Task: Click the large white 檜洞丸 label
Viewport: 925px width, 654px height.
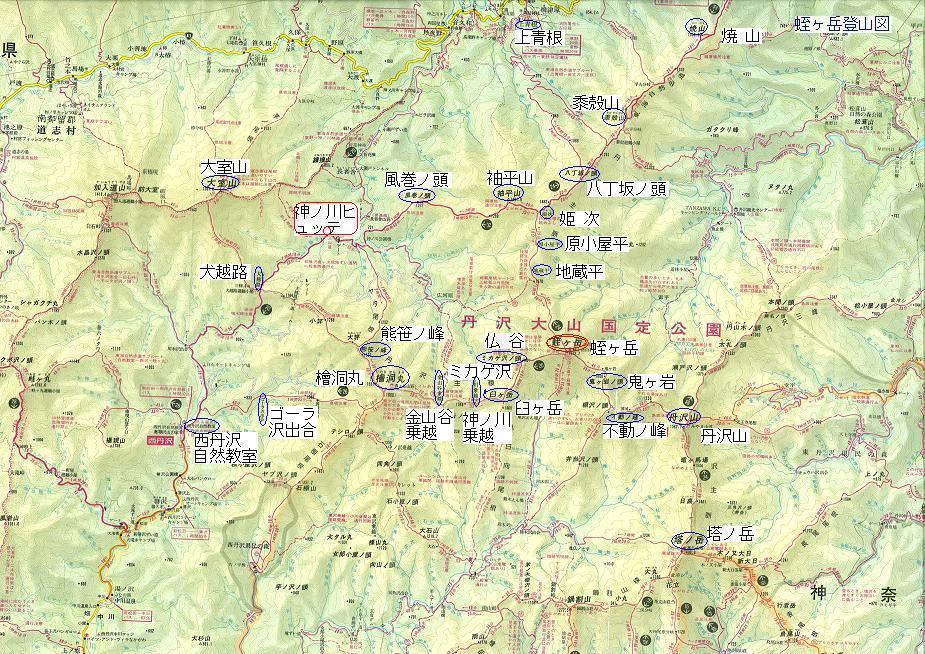Action: tap(339, 378)
